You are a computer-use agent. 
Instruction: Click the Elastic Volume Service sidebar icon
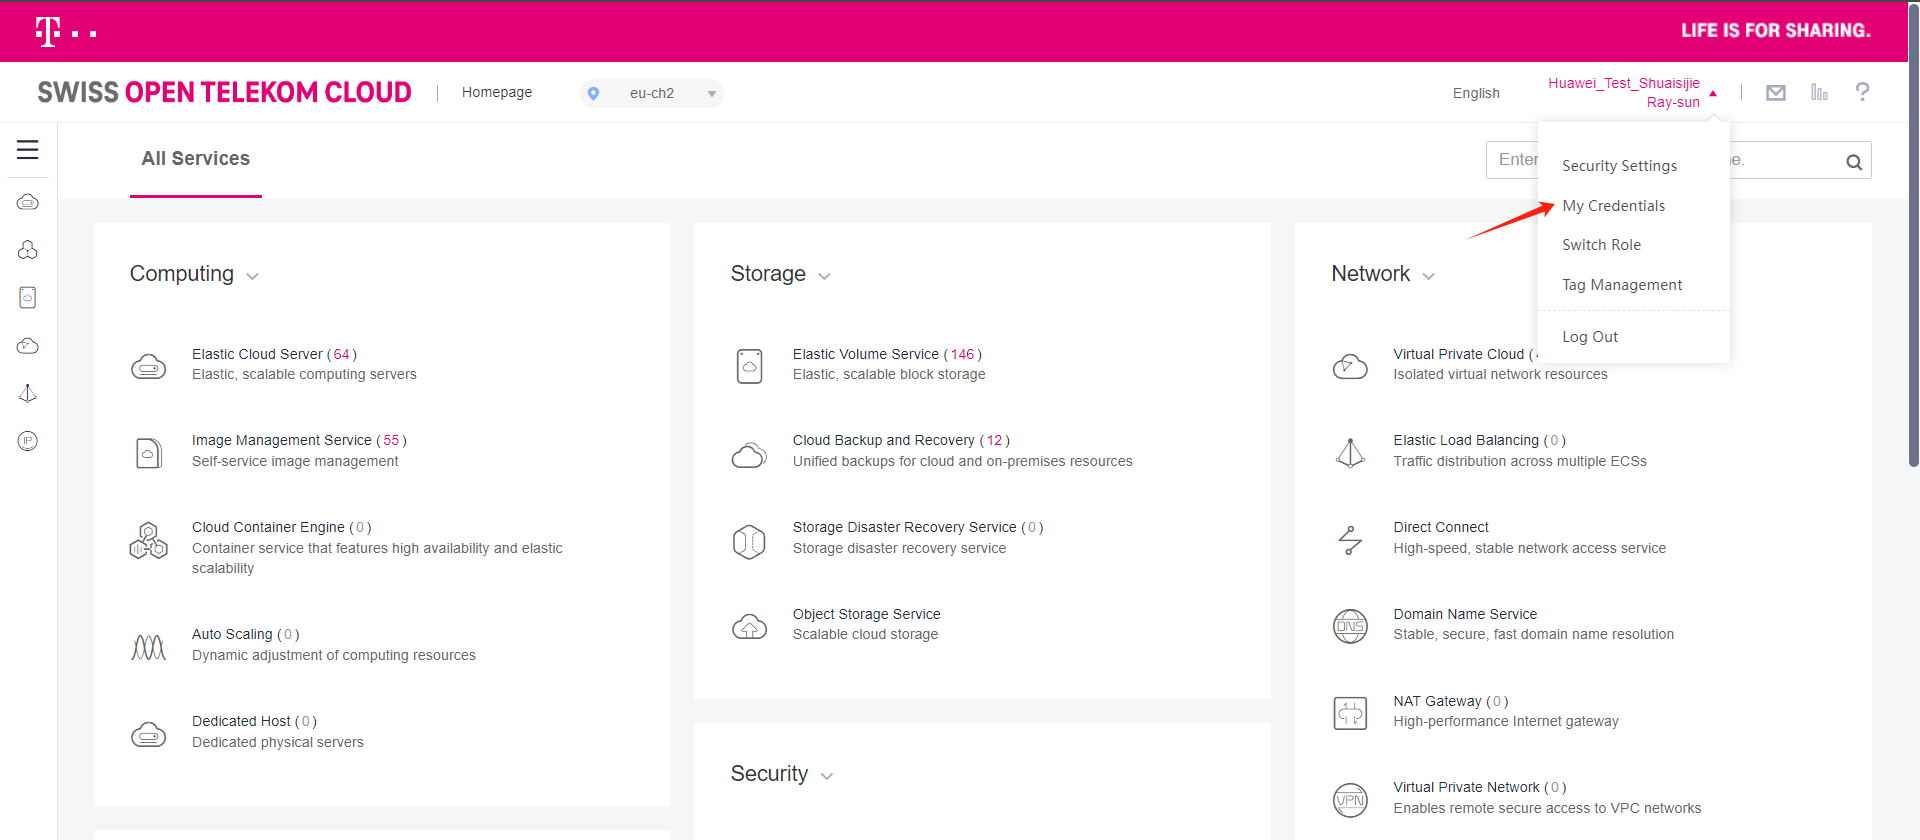click(28, 298)
